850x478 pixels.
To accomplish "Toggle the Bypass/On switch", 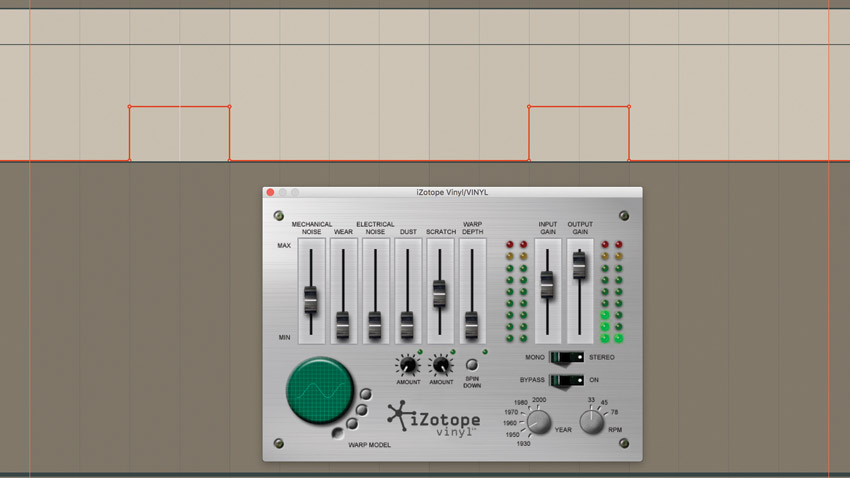I will click(x=566, y=380).
